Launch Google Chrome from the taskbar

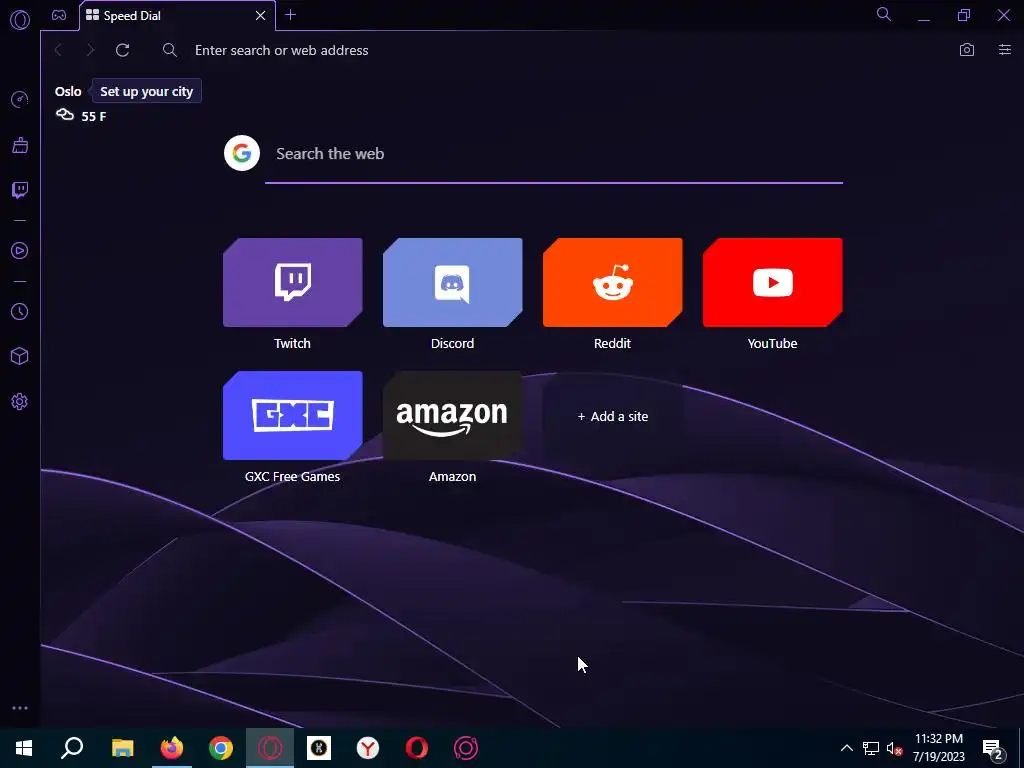221,748
